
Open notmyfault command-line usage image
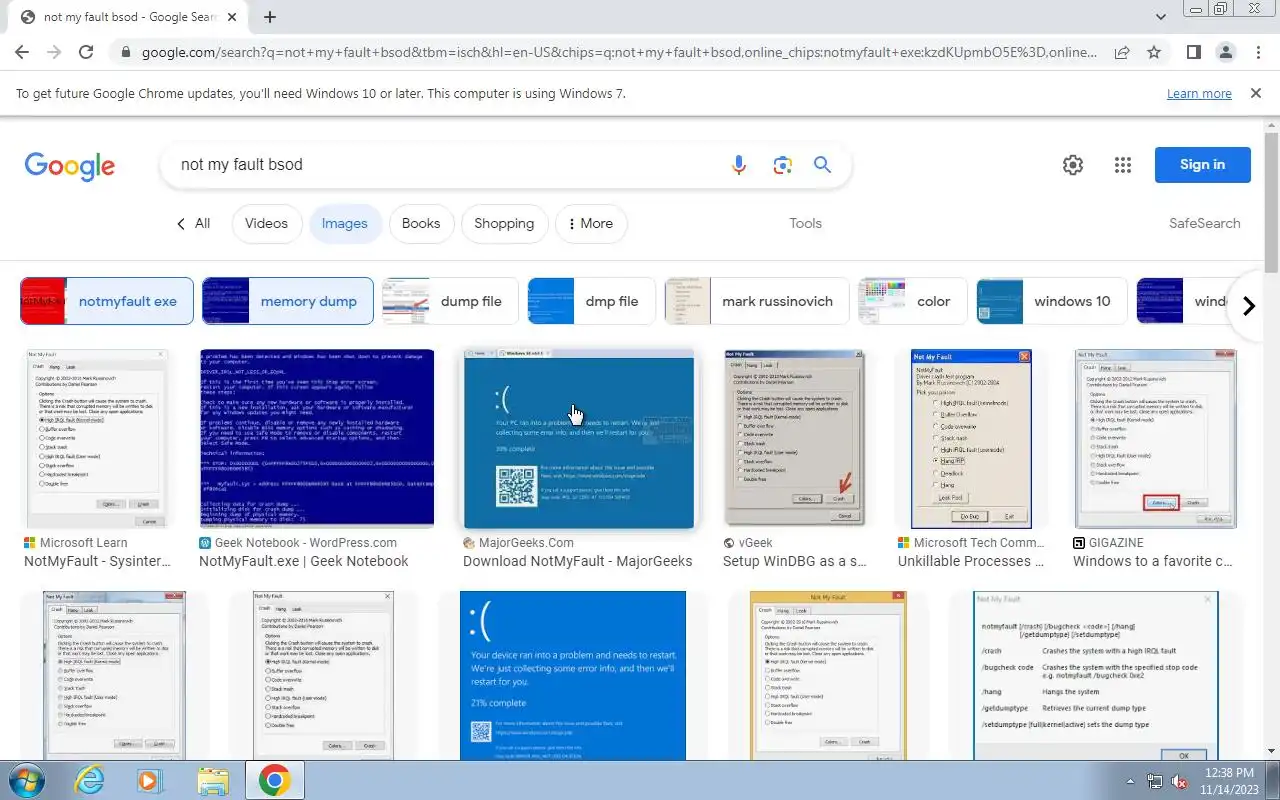point(1096,675)
